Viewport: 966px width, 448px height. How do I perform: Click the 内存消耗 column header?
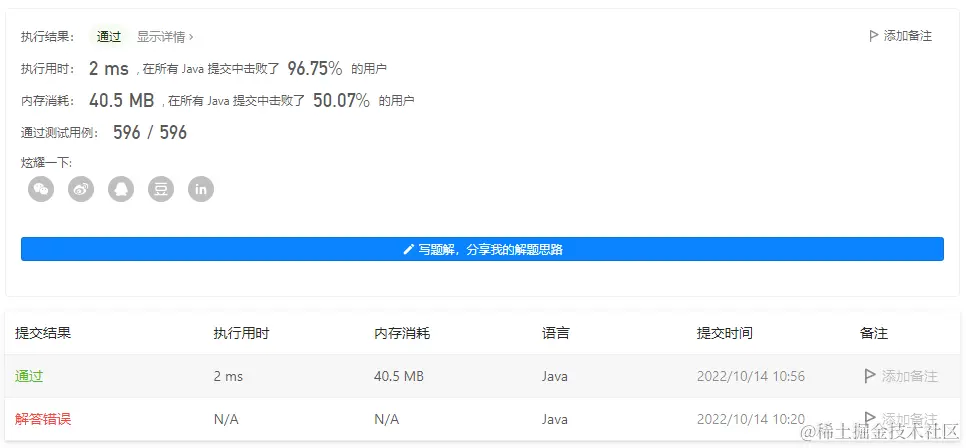pos(402,333)
